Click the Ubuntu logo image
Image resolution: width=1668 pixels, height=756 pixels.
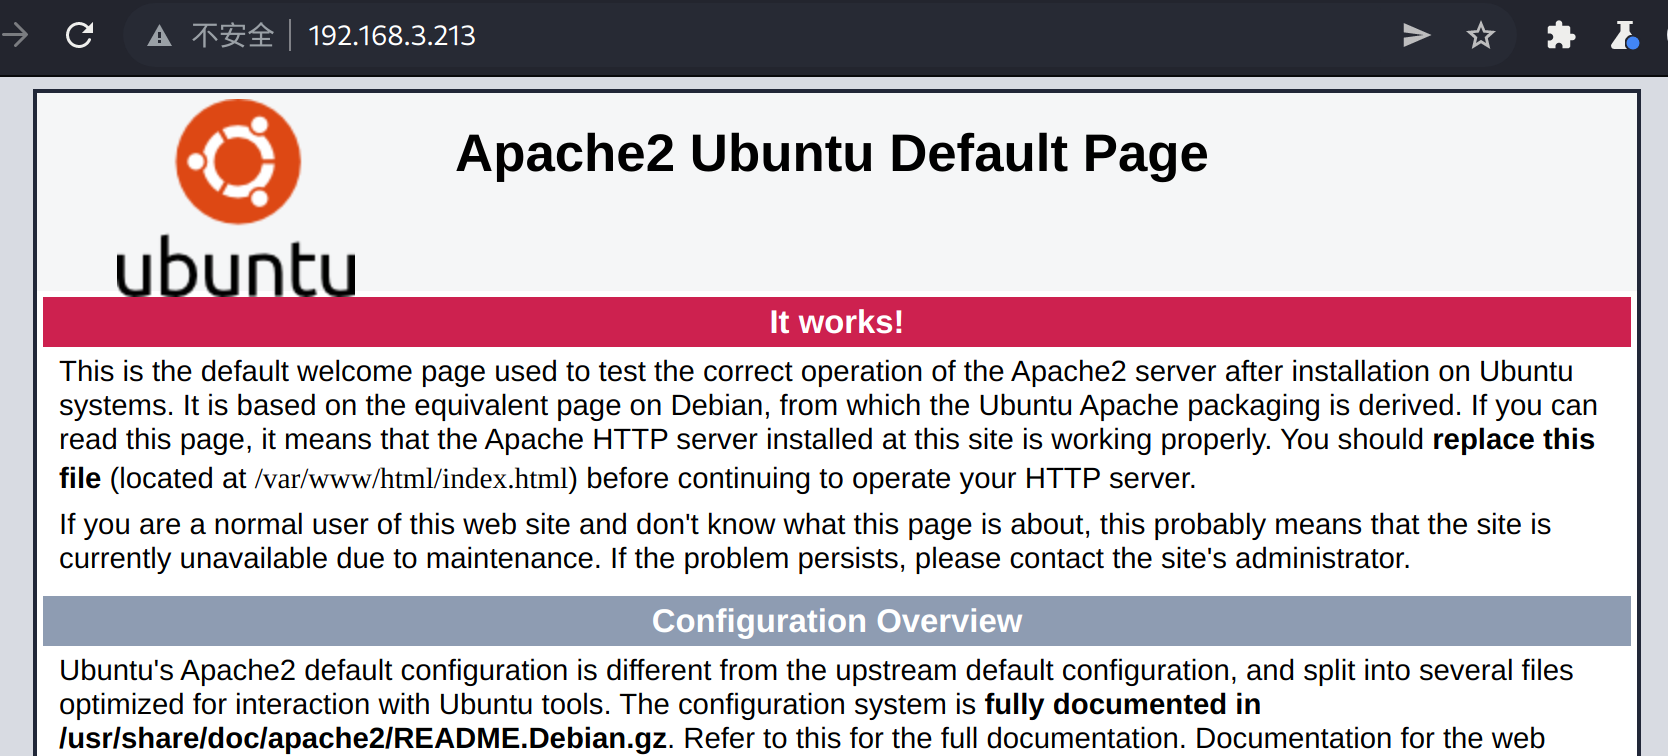[x=237, y=197]
